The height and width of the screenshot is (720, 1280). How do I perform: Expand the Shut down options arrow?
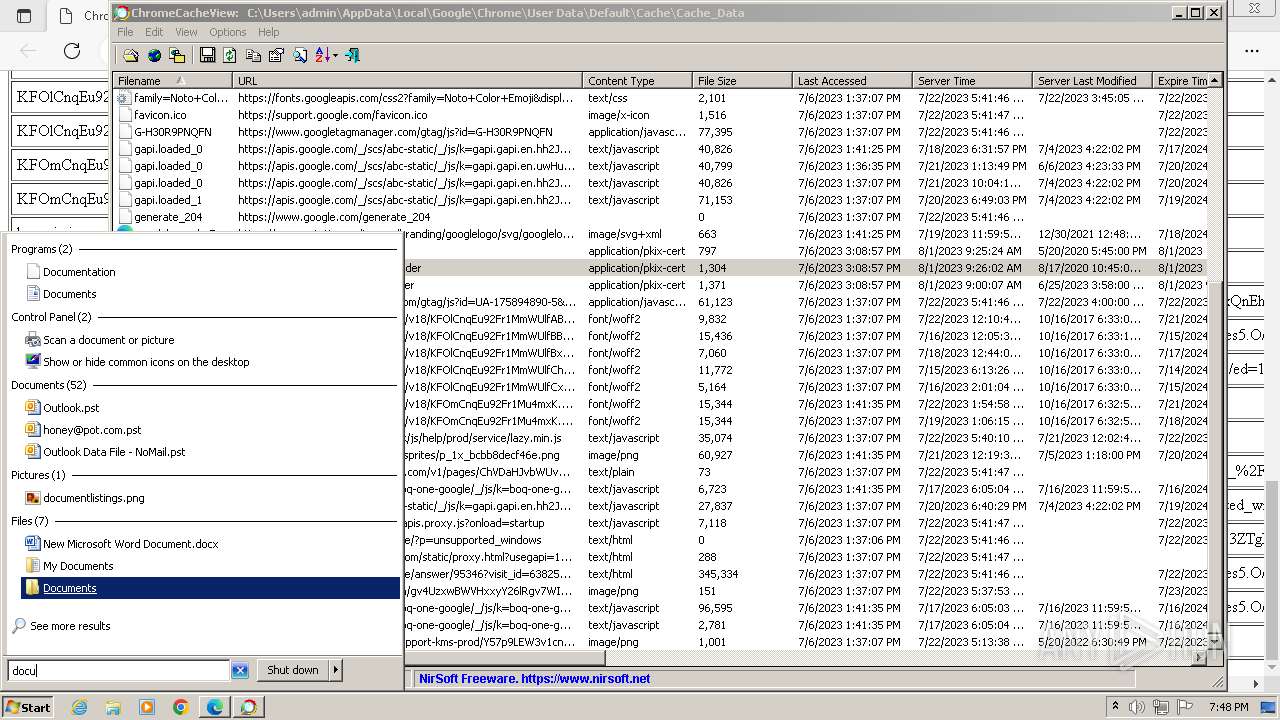tap(336, 670)
